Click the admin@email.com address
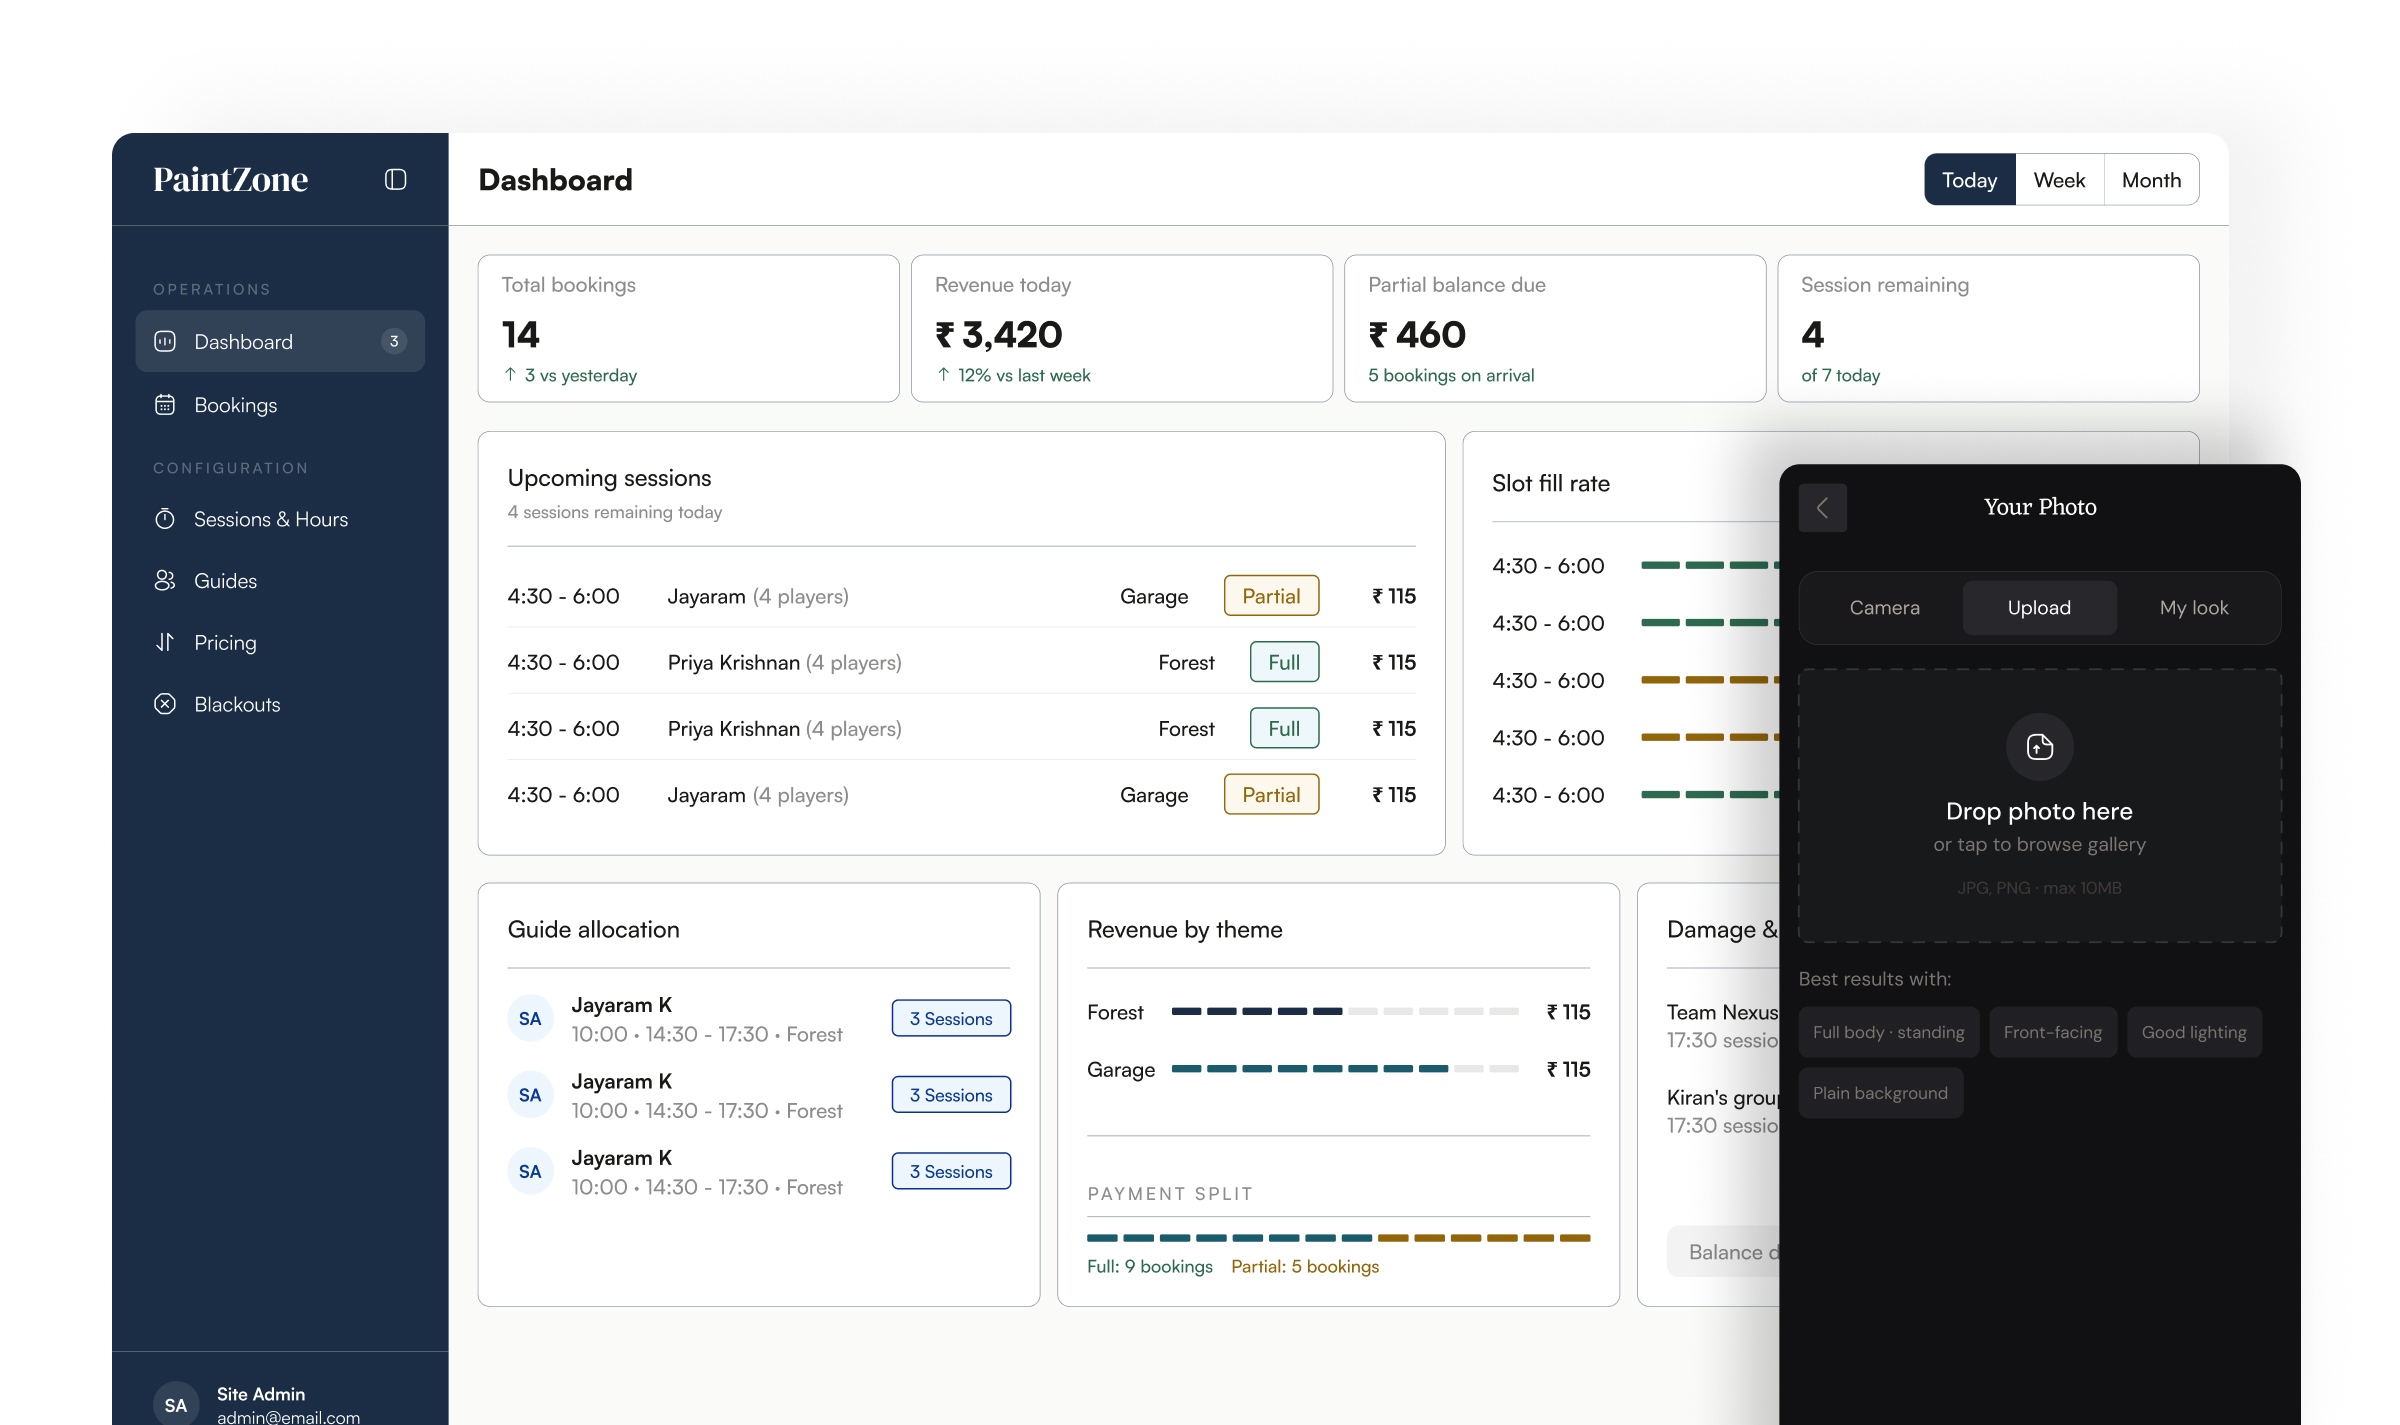 [x=288, y=1417]
